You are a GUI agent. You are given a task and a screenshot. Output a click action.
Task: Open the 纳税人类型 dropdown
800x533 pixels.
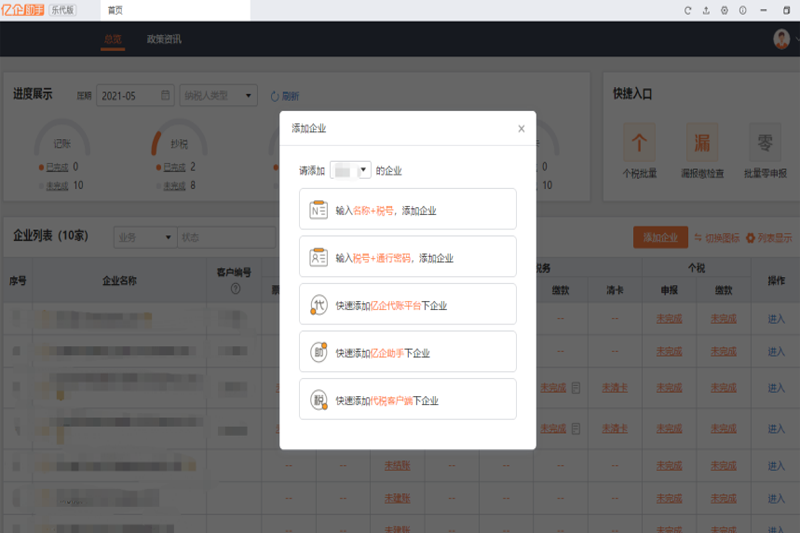(x=218, y=95)
